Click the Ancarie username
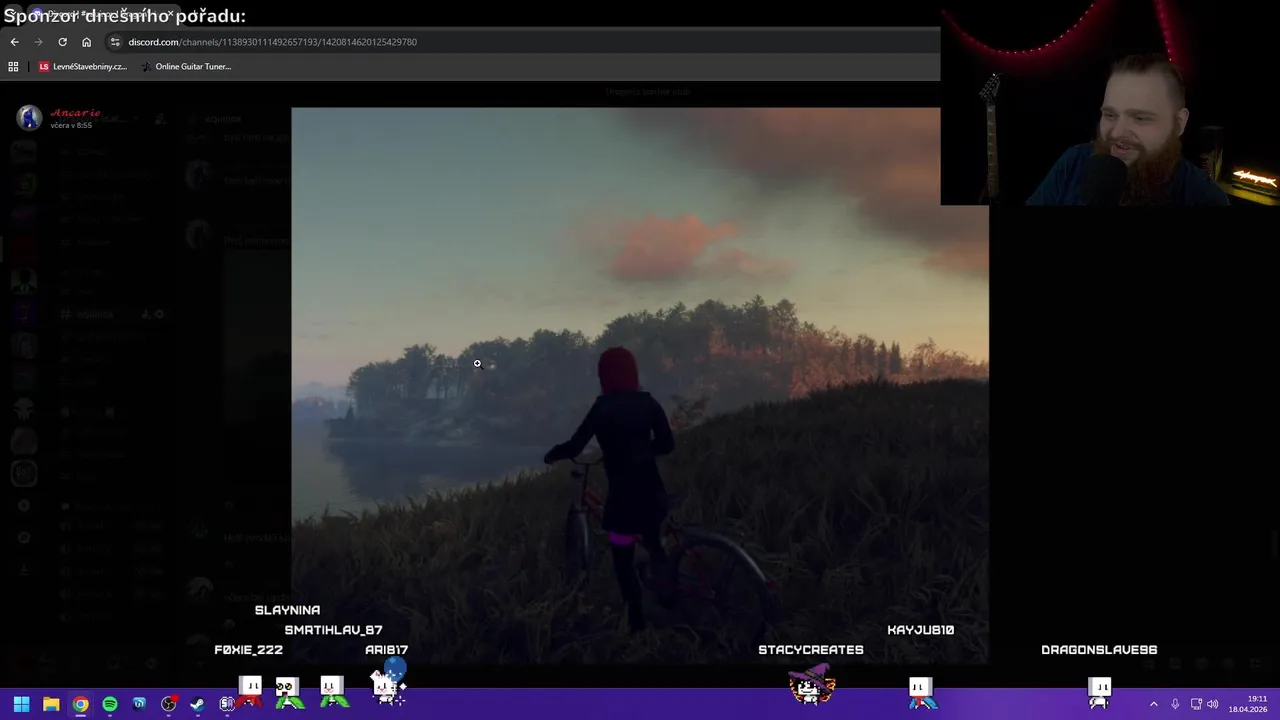 [x=75, y=113]
